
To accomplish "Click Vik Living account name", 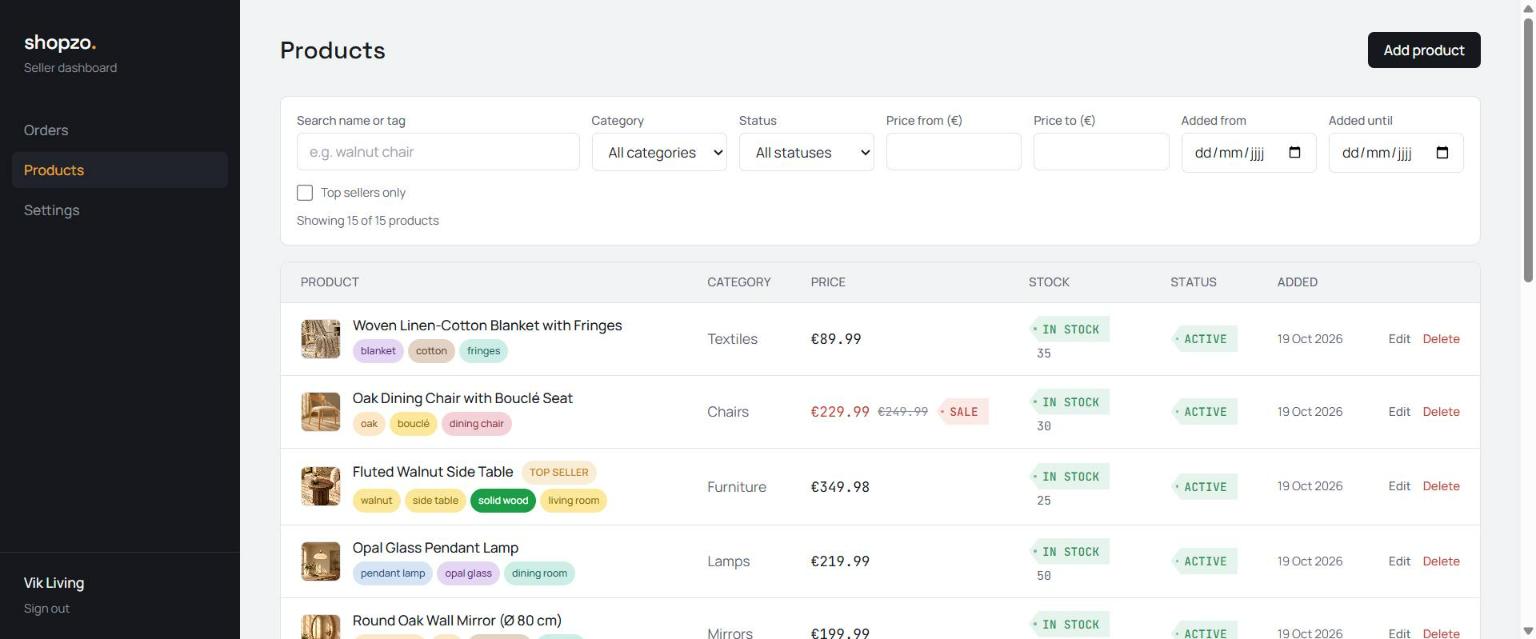I will tap(54, 583).
